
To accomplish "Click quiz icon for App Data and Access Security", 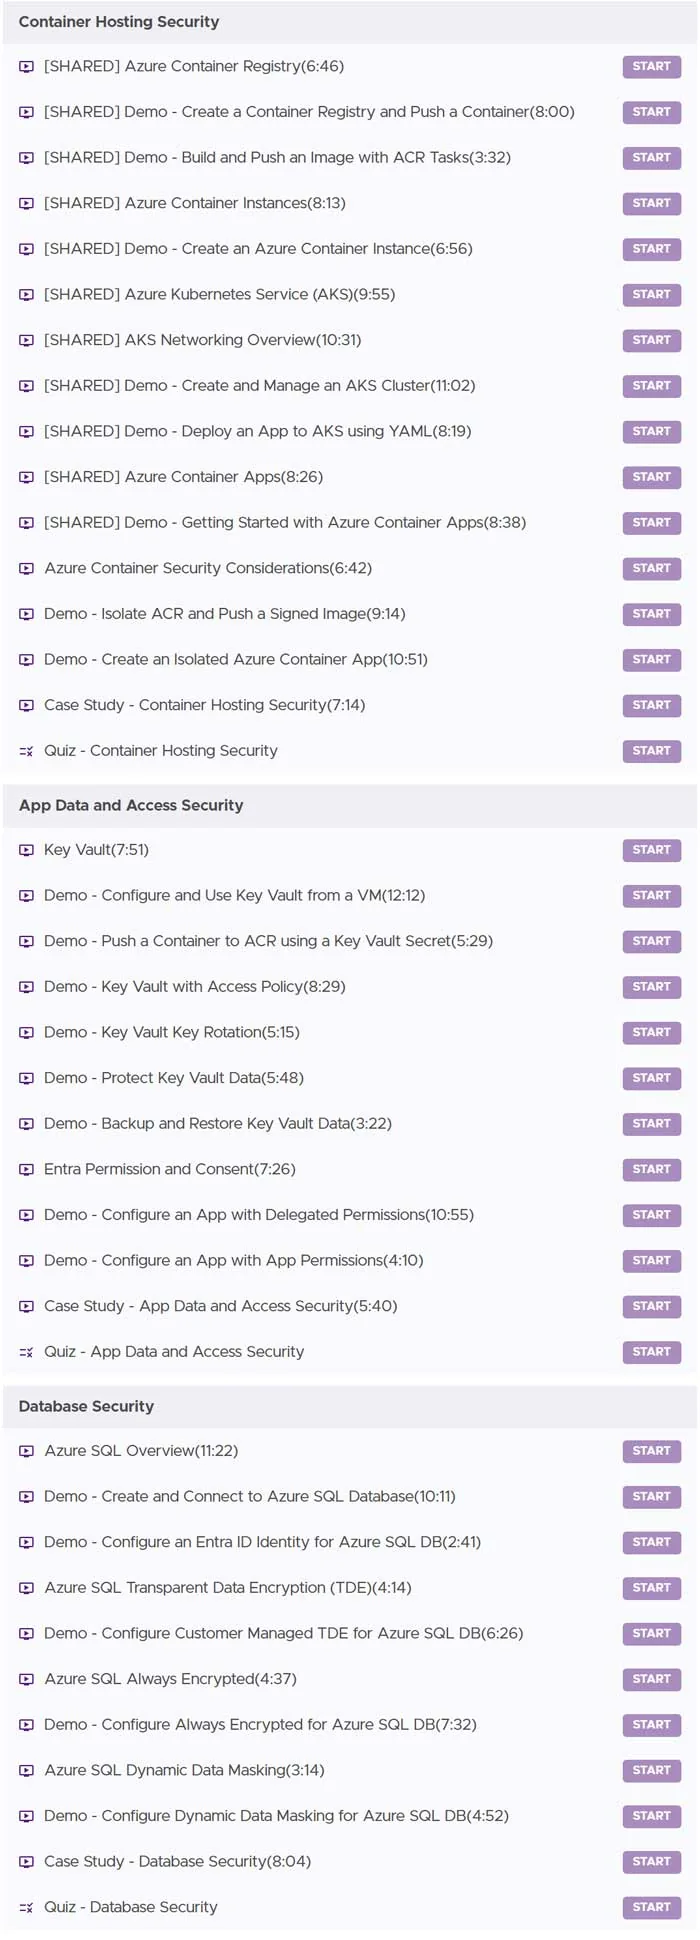I will pos(27,1352).
